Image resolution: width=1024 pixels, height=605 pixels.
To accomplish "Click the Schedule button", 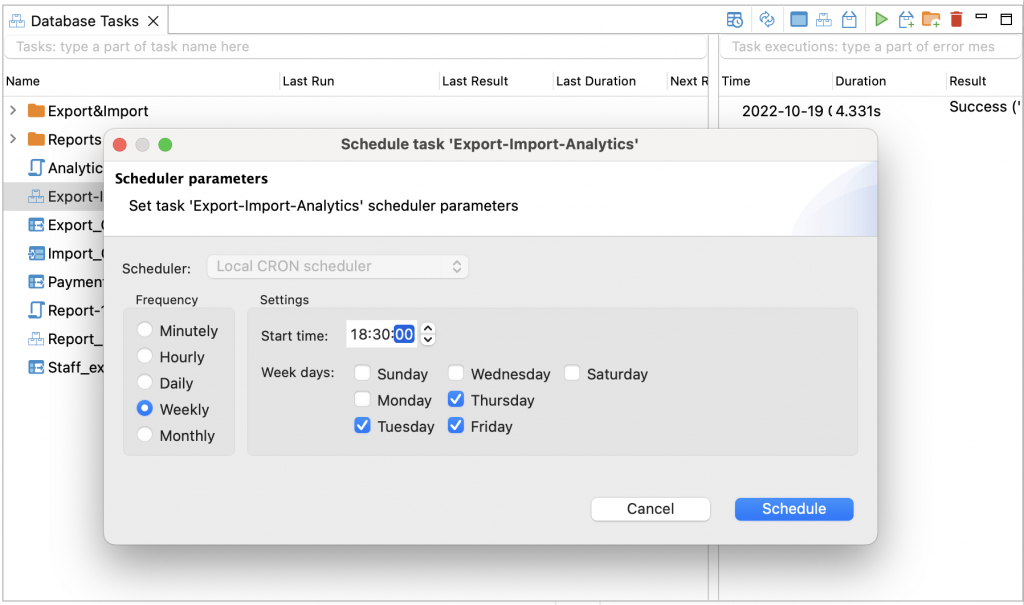I will [794, 509].
